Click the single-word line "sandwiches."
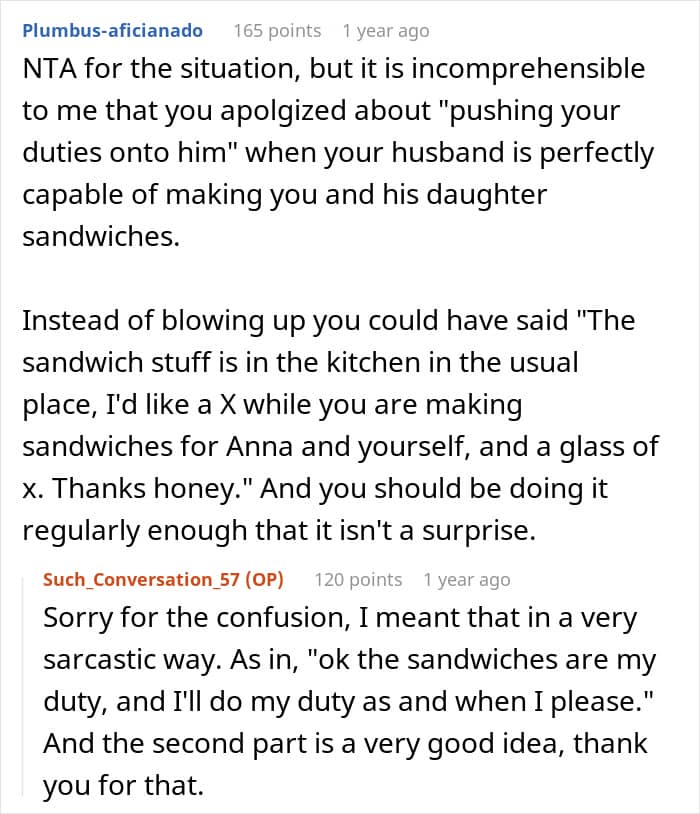Screen dimensions: 700x814 pos(101,237)
